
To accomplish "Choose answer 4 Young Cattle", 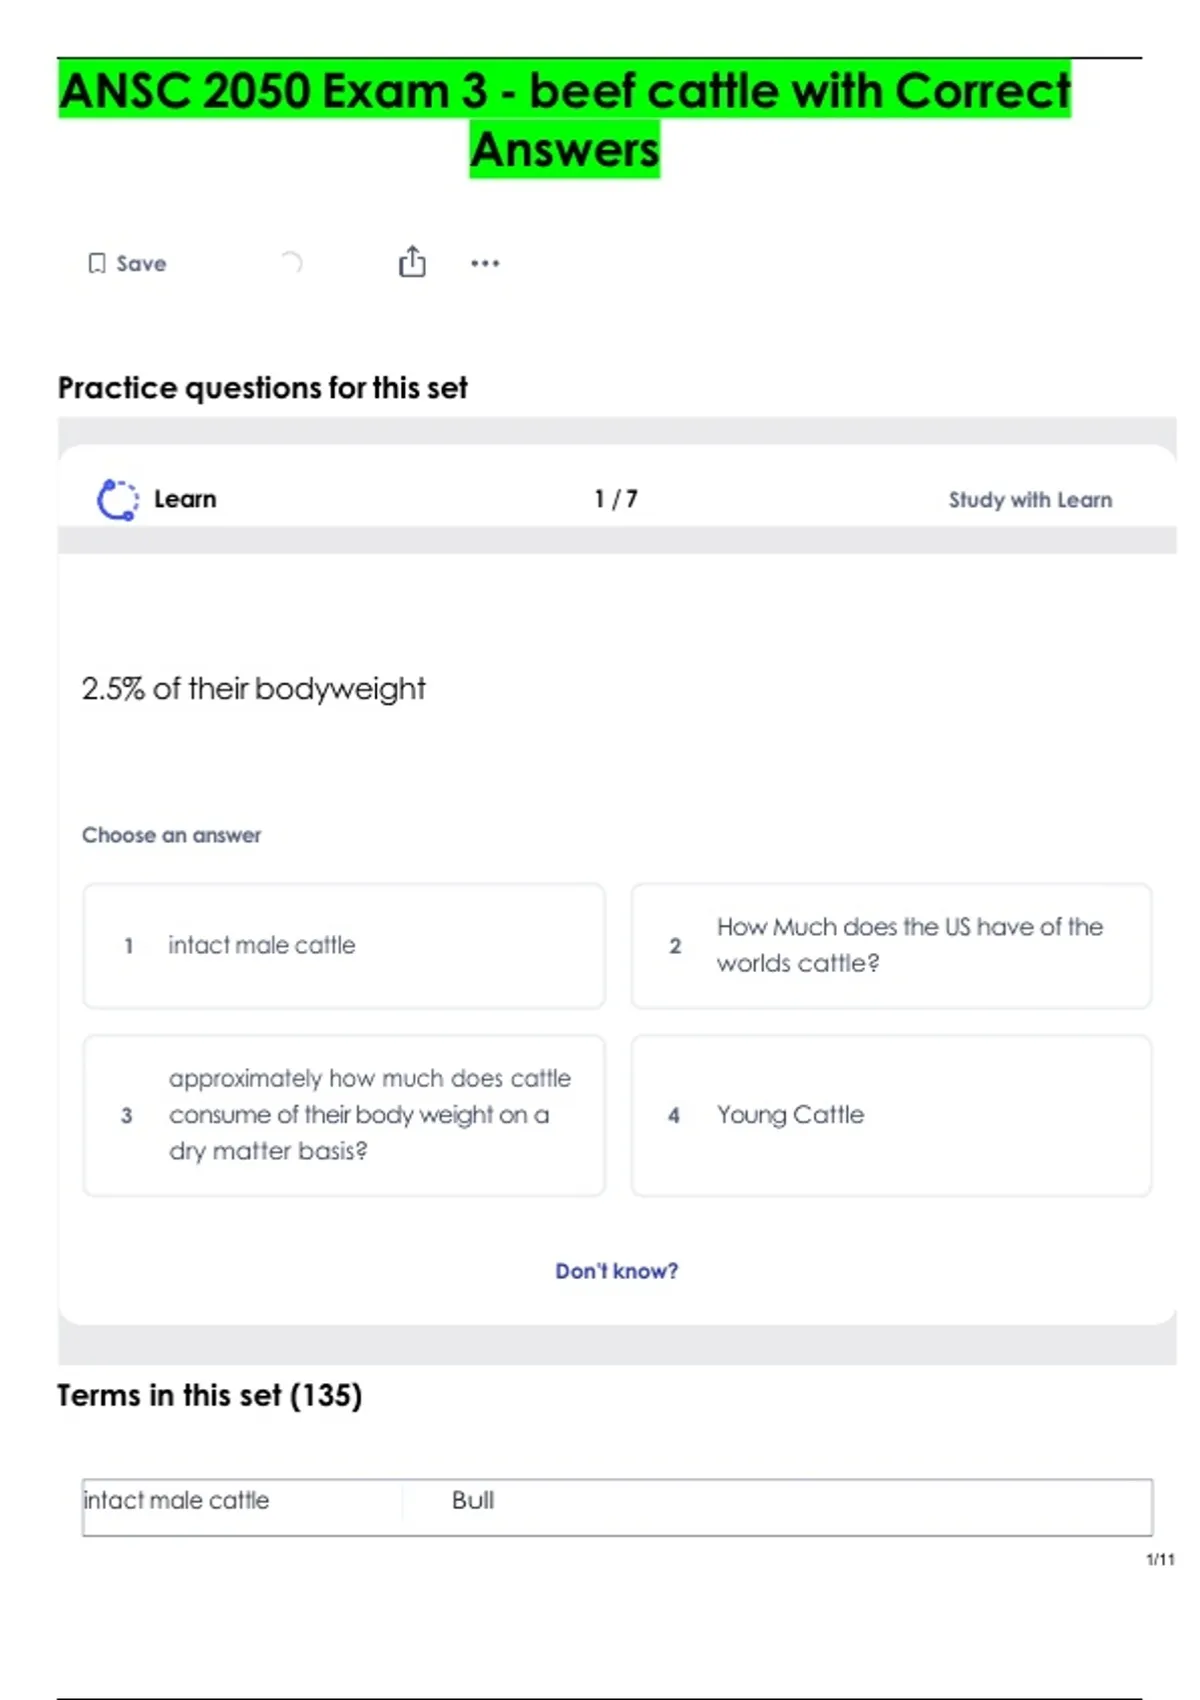I will (x=890, y=1114).
